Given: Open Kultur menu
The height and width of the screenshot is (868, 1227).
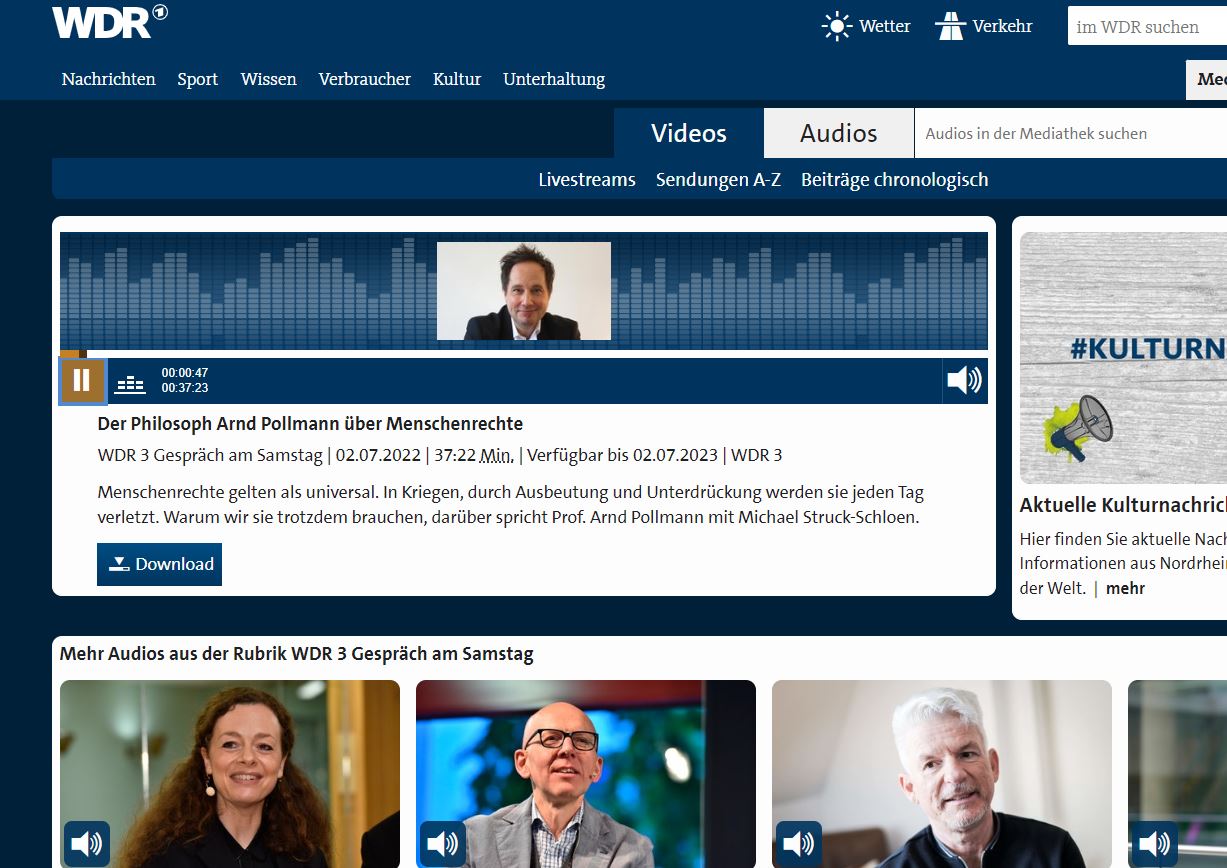Looking at the screenshot, I should [x=457, y=79].
